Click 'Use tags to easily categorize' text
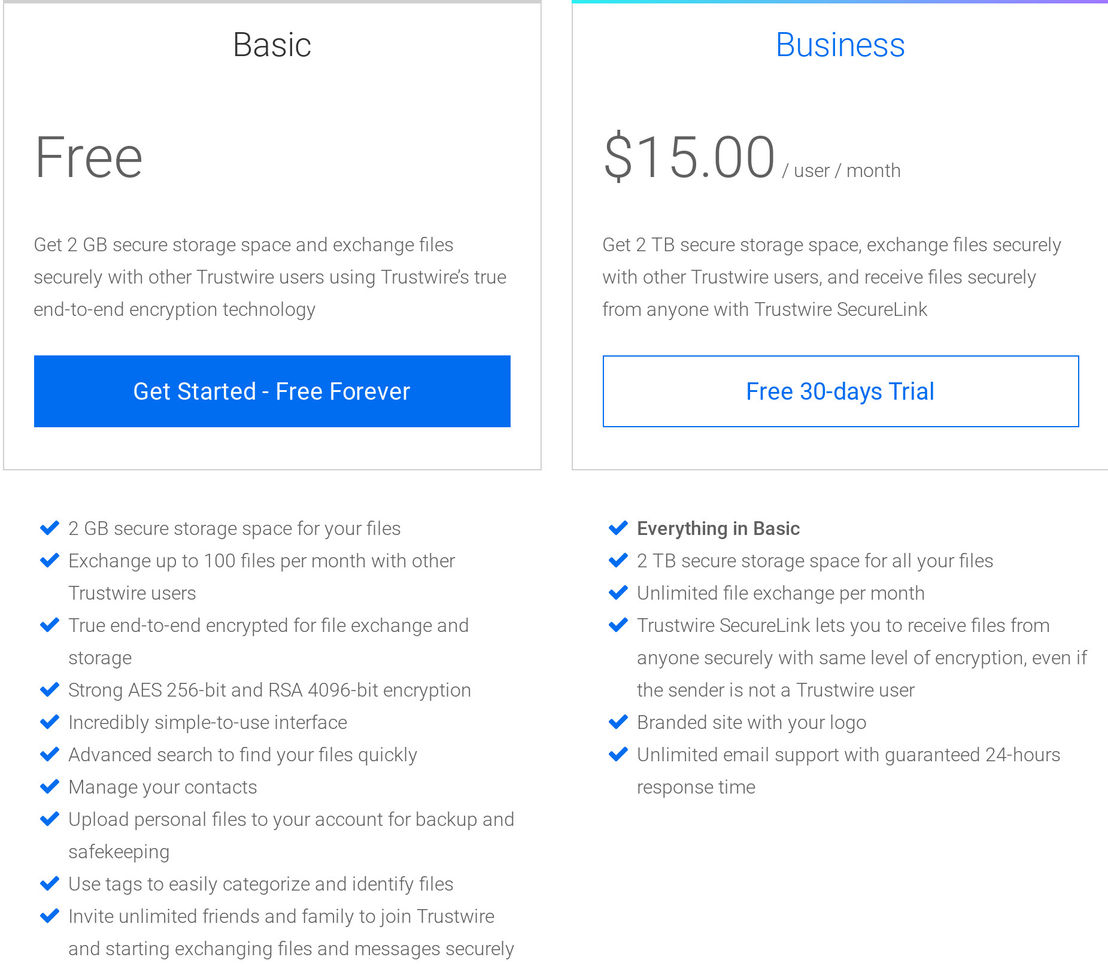The image size is (1108, 973). click(261, 884)
